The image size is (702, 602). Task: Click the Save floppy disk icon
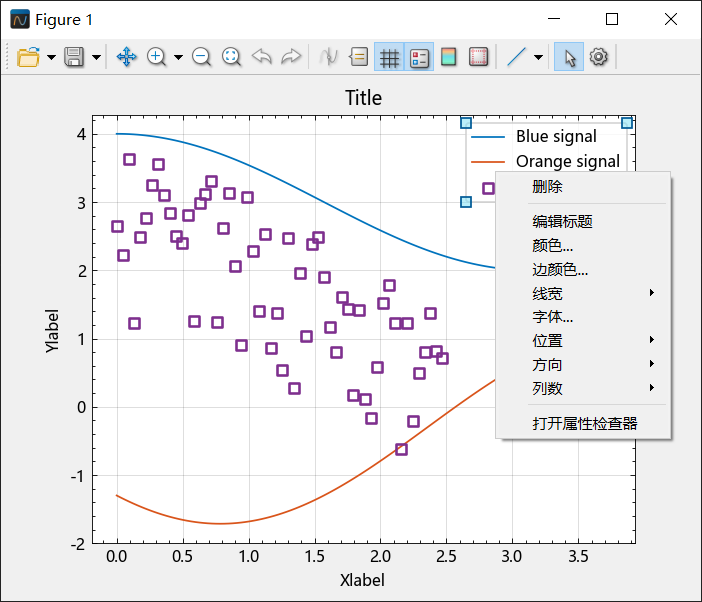point(74,57)
